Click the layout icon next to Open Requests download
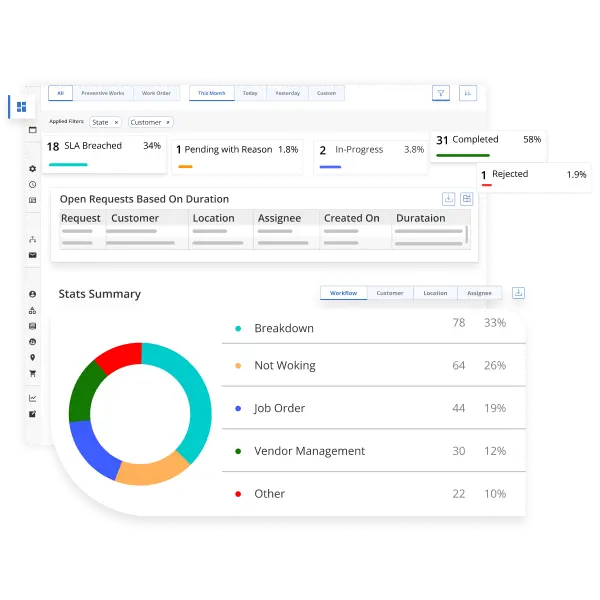The image size is (600, 600). (x=466, y=199)
